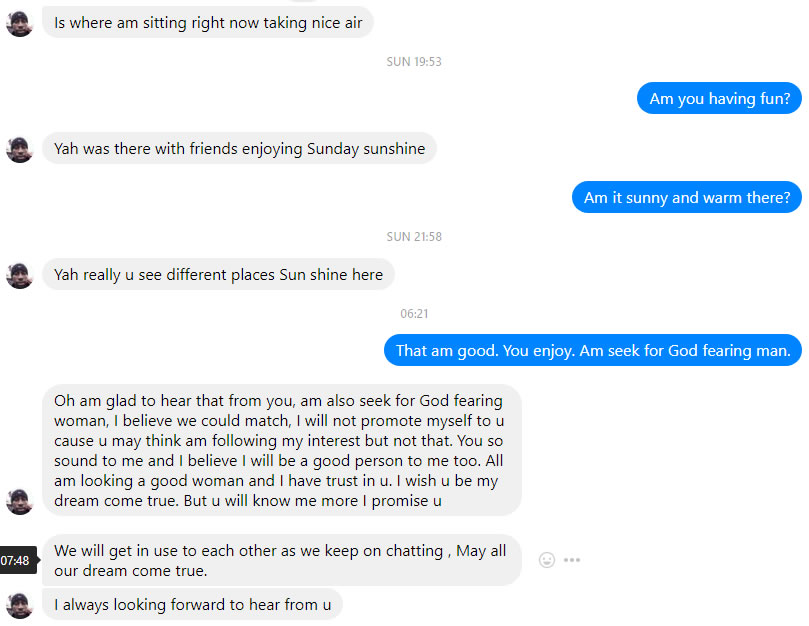Click avatar next to 'Yah was there with friends'

[x=20, y=149]
